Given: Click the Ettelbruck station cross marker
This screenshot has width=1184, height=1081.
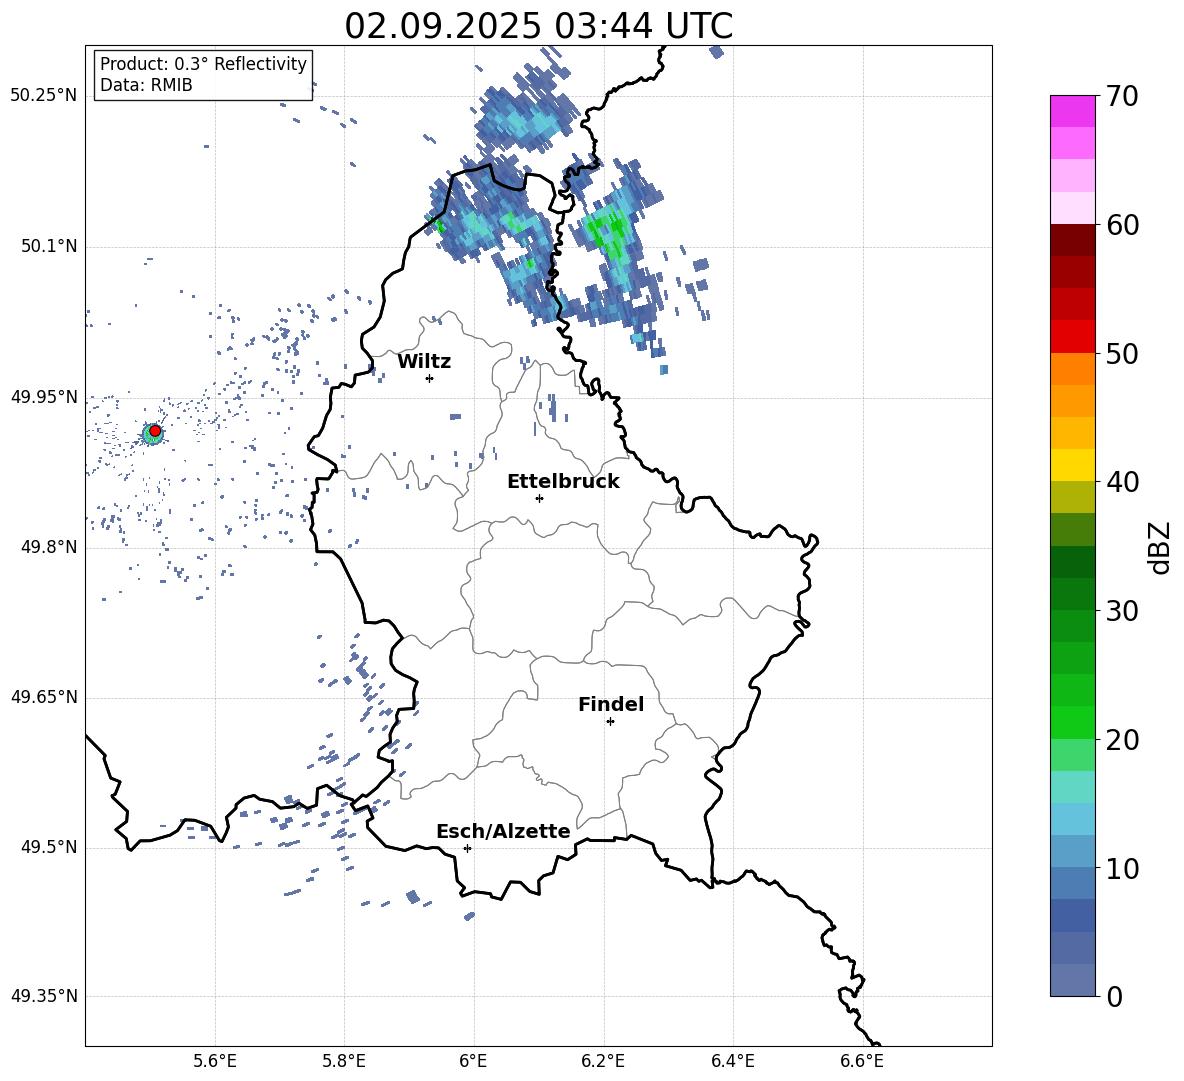Looking at the screenshot, I should click(x=539, y=498).
